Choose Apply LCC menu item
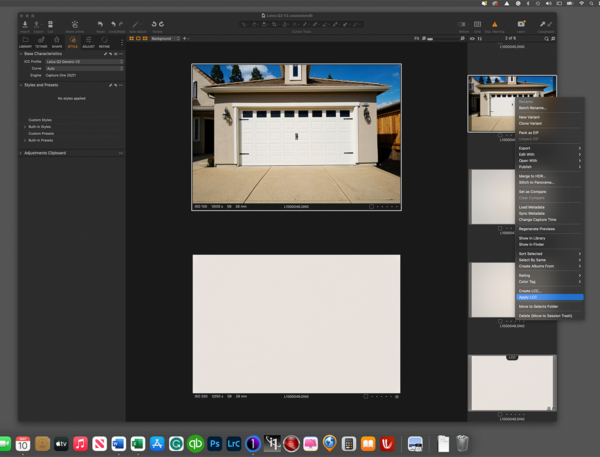Image resolution: width=600 pixels, height=457 pixels. [549, 297]
